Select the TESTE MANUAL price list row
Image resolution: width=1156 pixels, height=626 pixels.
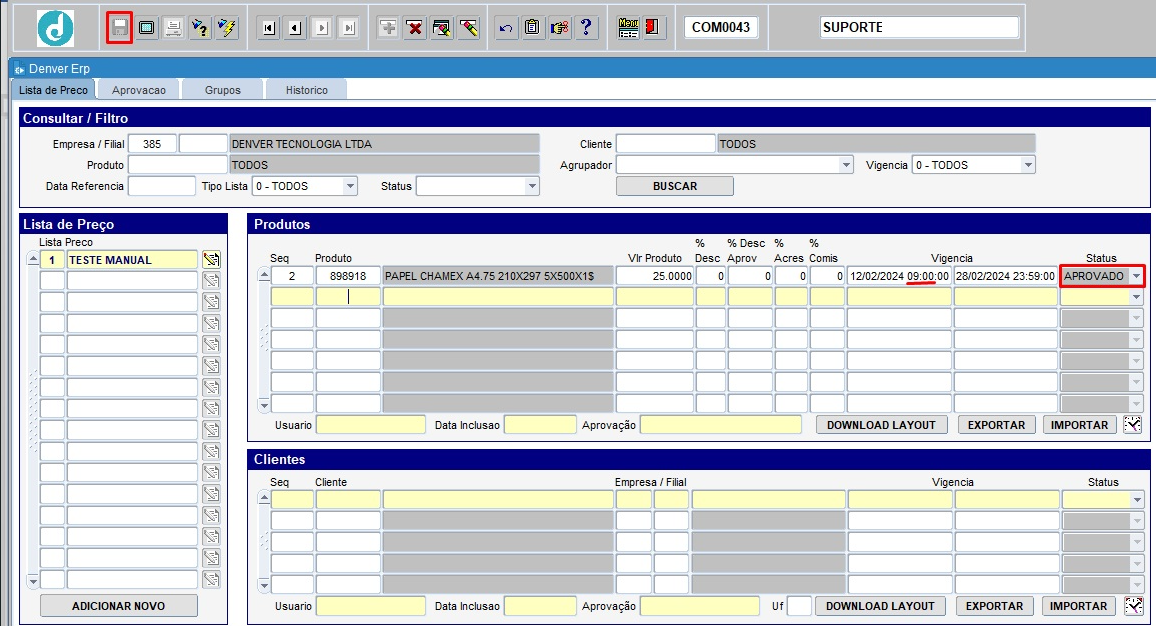(x=132, y=260)
